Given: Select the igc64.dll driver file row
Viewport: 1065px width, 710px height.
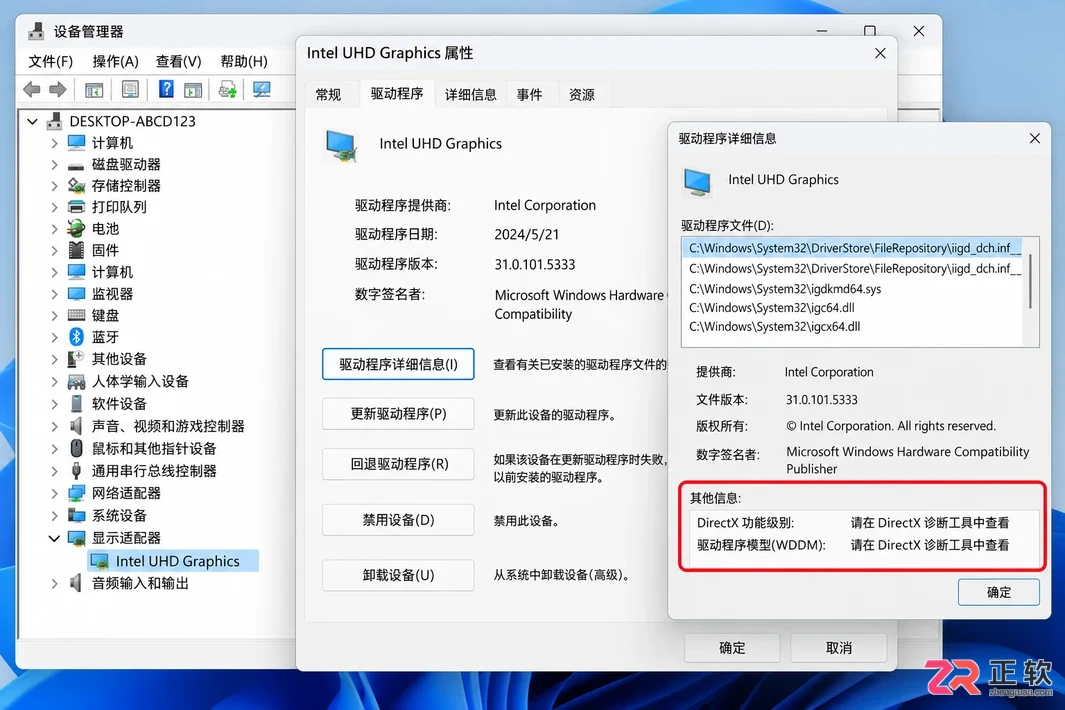Looking at the screenshot, I should (852, 308).
